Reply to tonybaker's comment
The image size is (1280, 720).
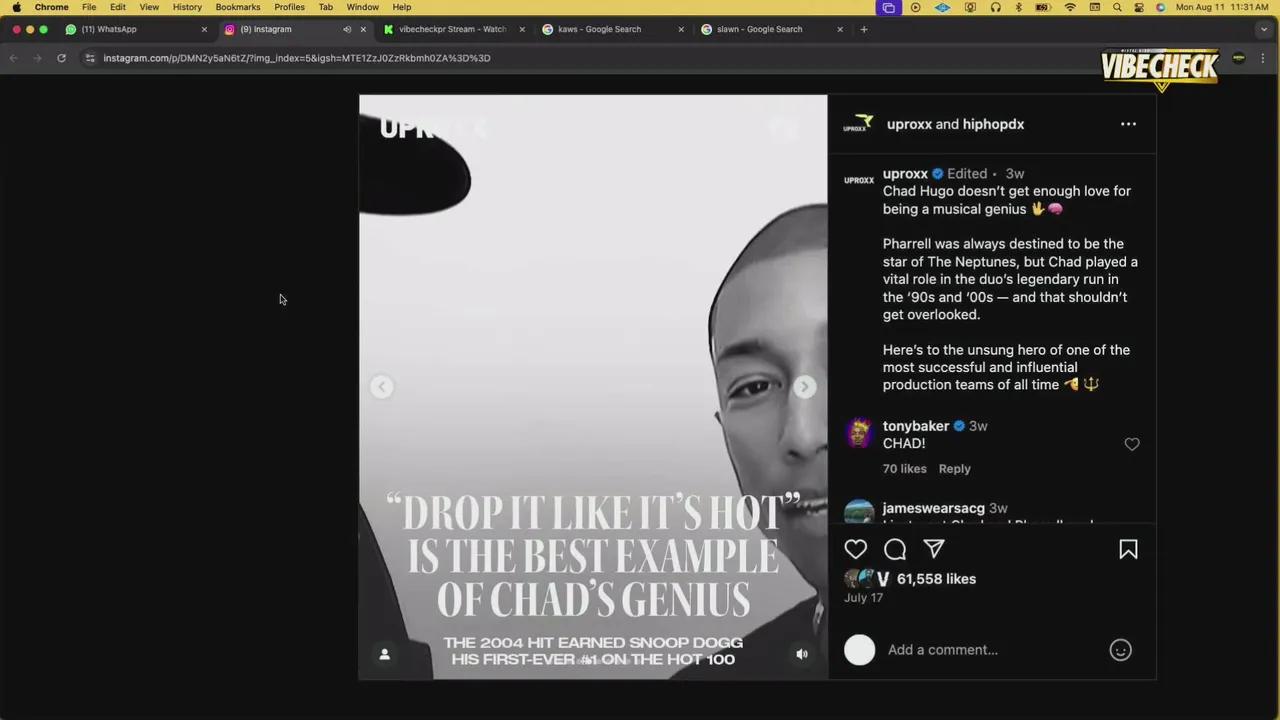(x=954, y=468)
